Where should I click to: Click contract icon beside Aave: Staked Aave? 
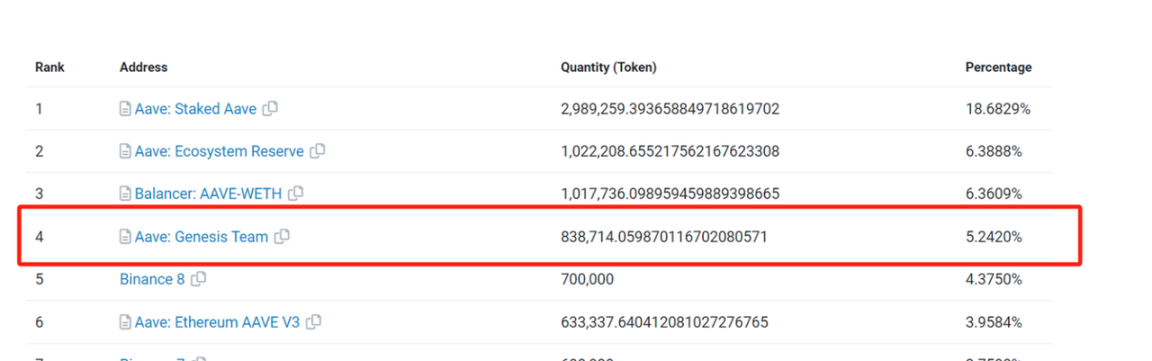coord(126,109)
